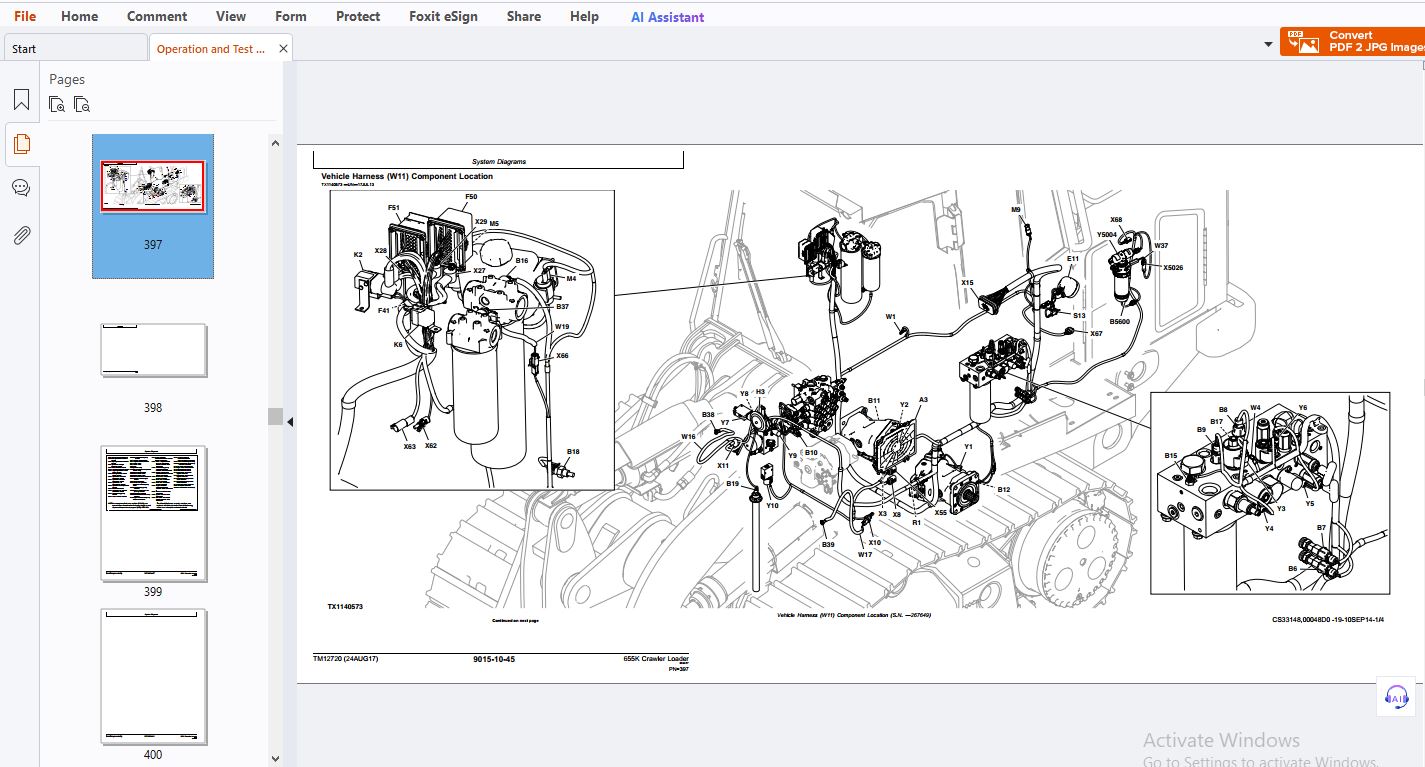The width and height of the screenshot is (1425, 767).
Task: Open the Share ribbon tab
Action: point(524,16)
